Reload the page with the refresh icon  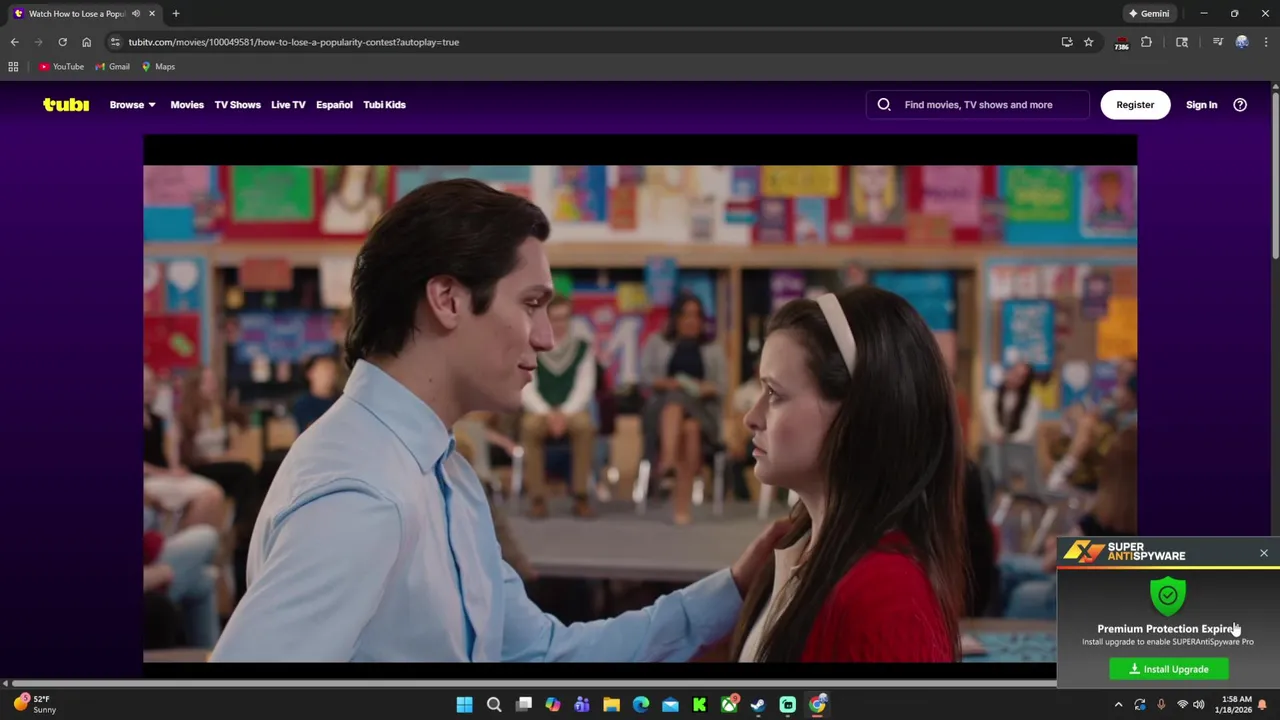click(x=62, y=42)
